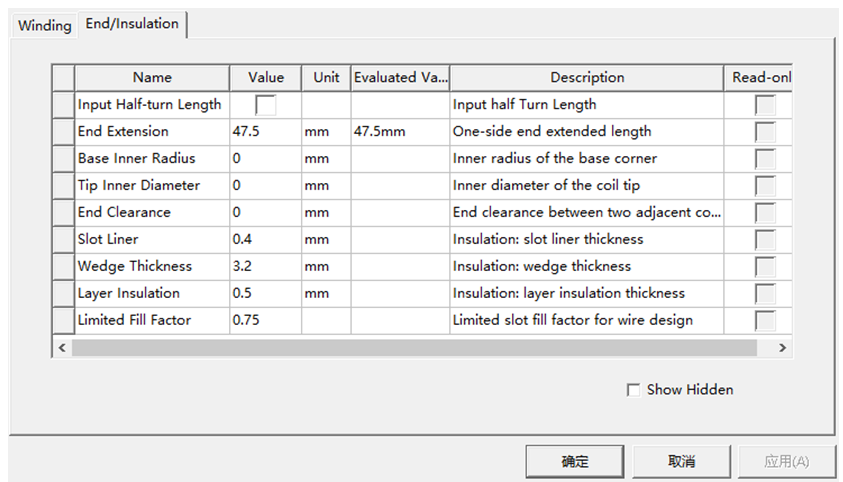Viewport: 843px width, 482px height.
Task: Click the left arrow of horizontal scrollbar
Action: (x=62, y=348)
